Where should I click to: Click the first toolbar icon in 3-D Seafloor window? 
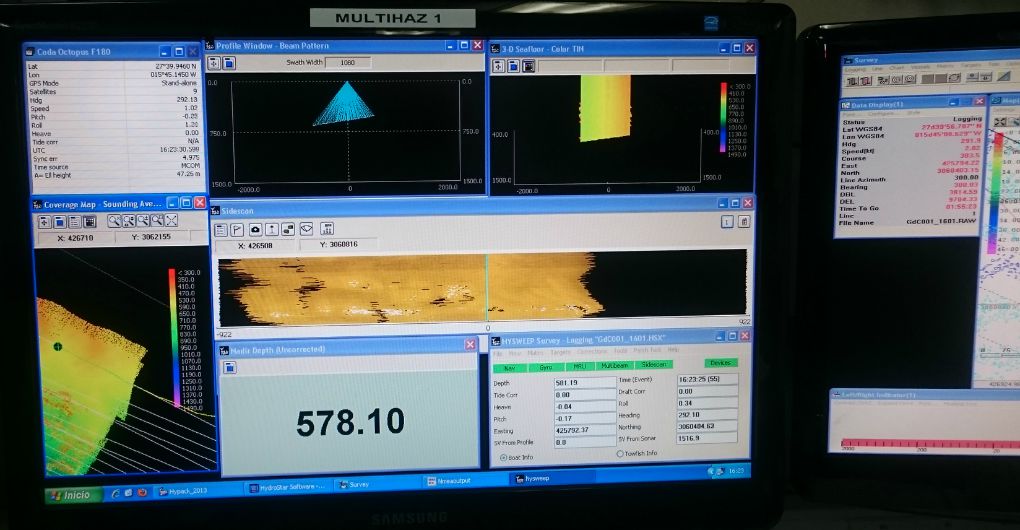497,66
